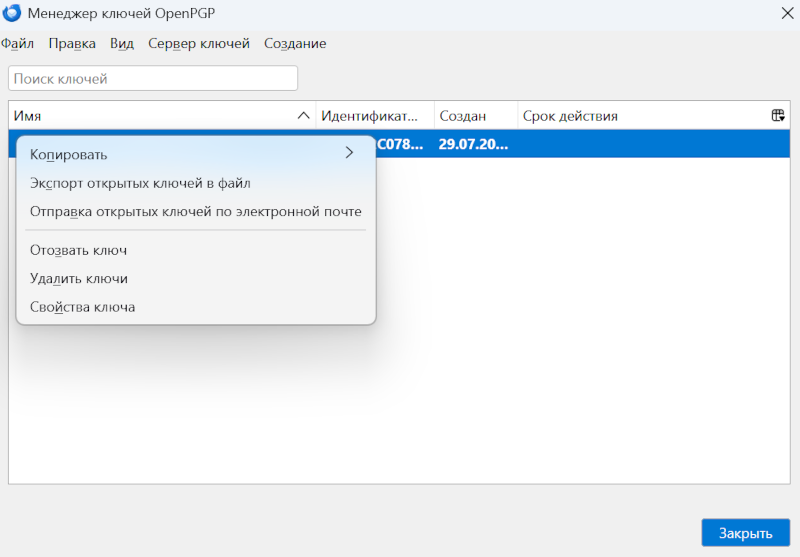Screen dimensions: 800x557
Task: Focus the Поиск ключей search field
Action: point(153,79)
